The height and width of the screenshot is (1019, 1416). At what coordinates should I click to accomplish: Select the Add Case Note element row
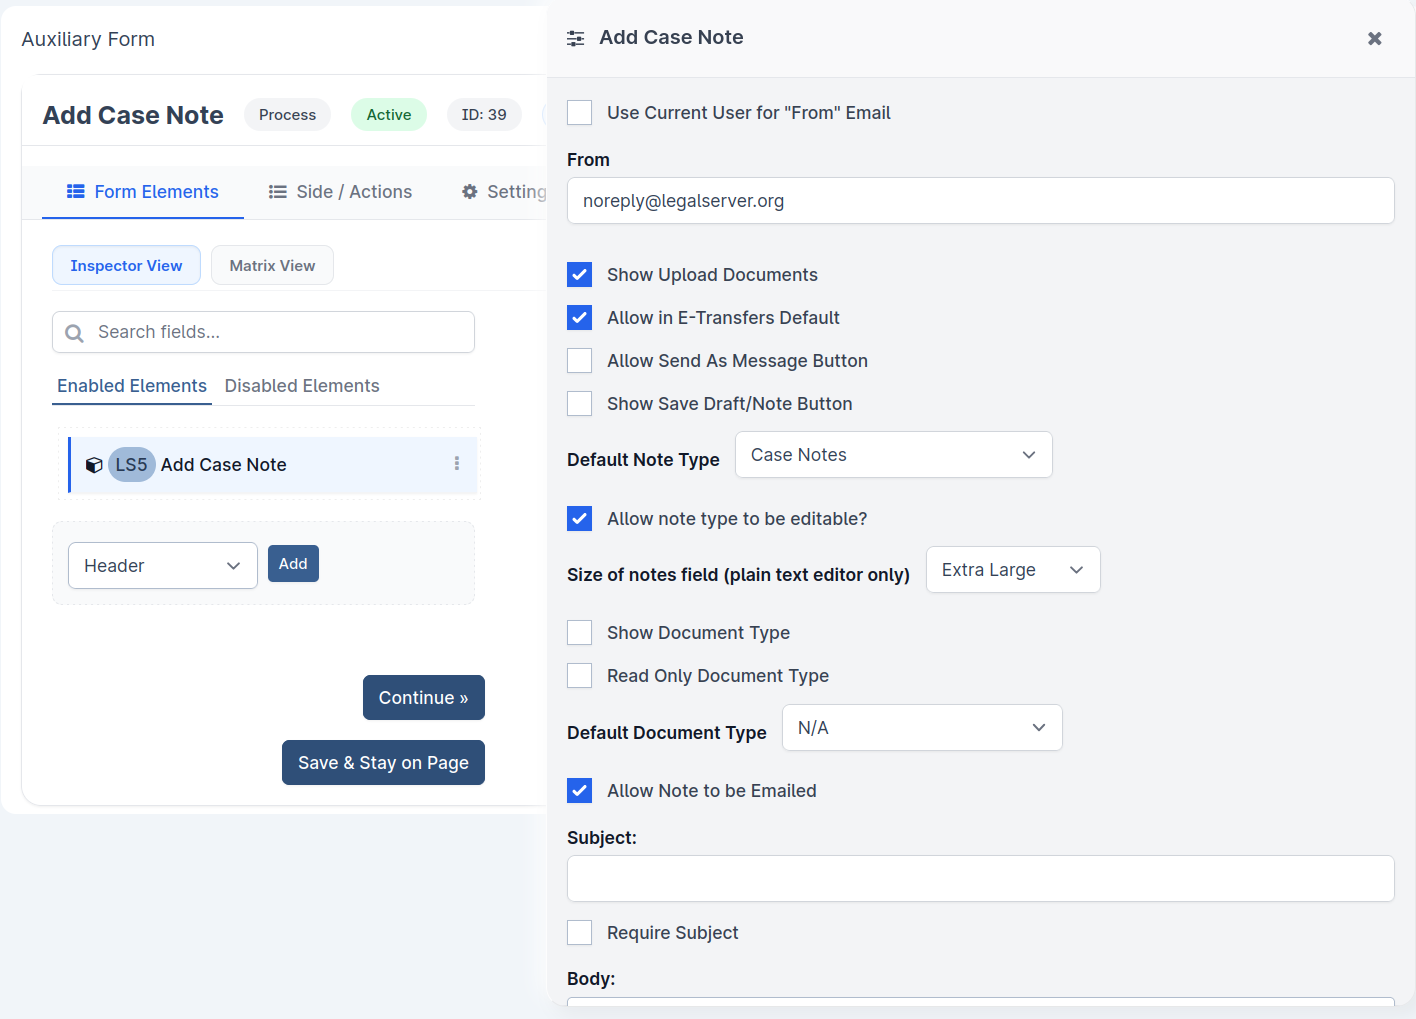[273, 465]
